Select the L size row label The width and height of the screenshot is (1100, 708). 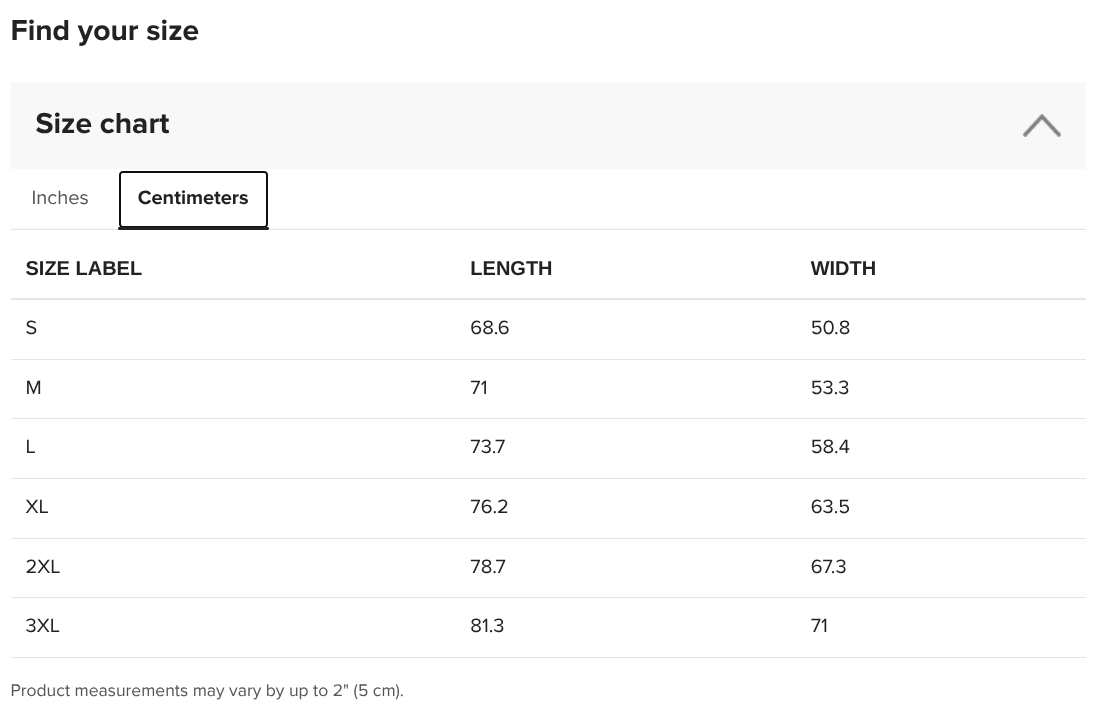pos(30,447)
